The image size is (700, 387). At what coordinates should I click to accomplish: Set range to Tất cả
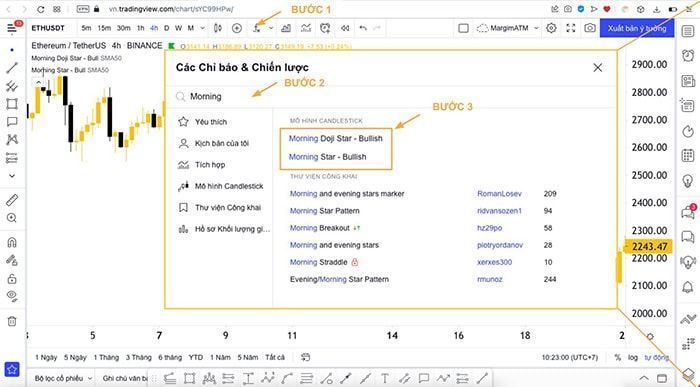275,358
